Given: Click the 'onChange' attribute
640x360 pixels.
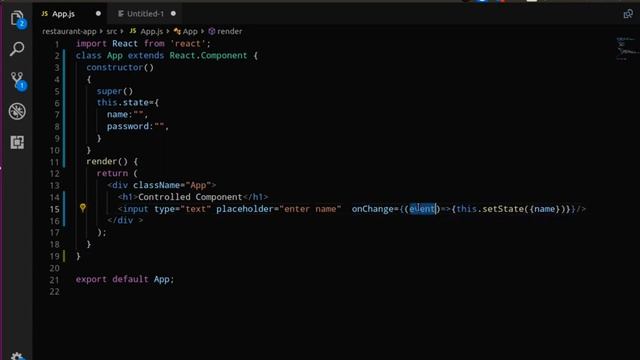Looking at the screenshot, I should pyautogui.click(x=372, y=209).
